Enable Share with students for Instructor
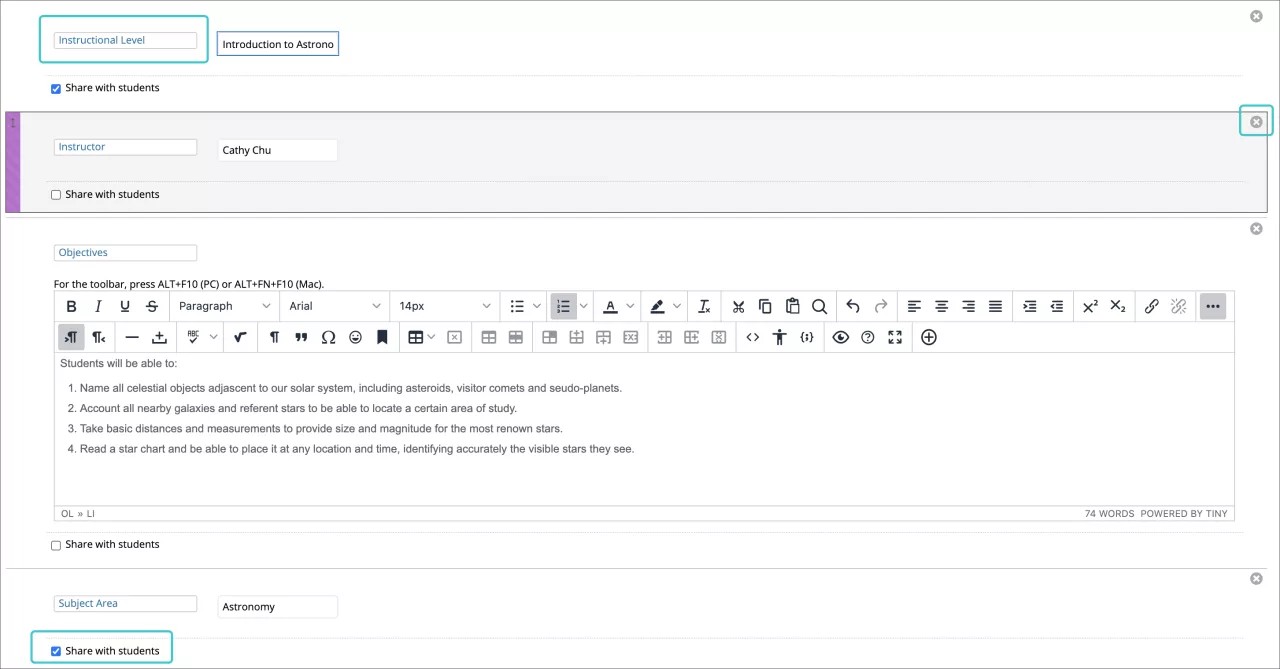1280x669 pixels. [56, 194]
